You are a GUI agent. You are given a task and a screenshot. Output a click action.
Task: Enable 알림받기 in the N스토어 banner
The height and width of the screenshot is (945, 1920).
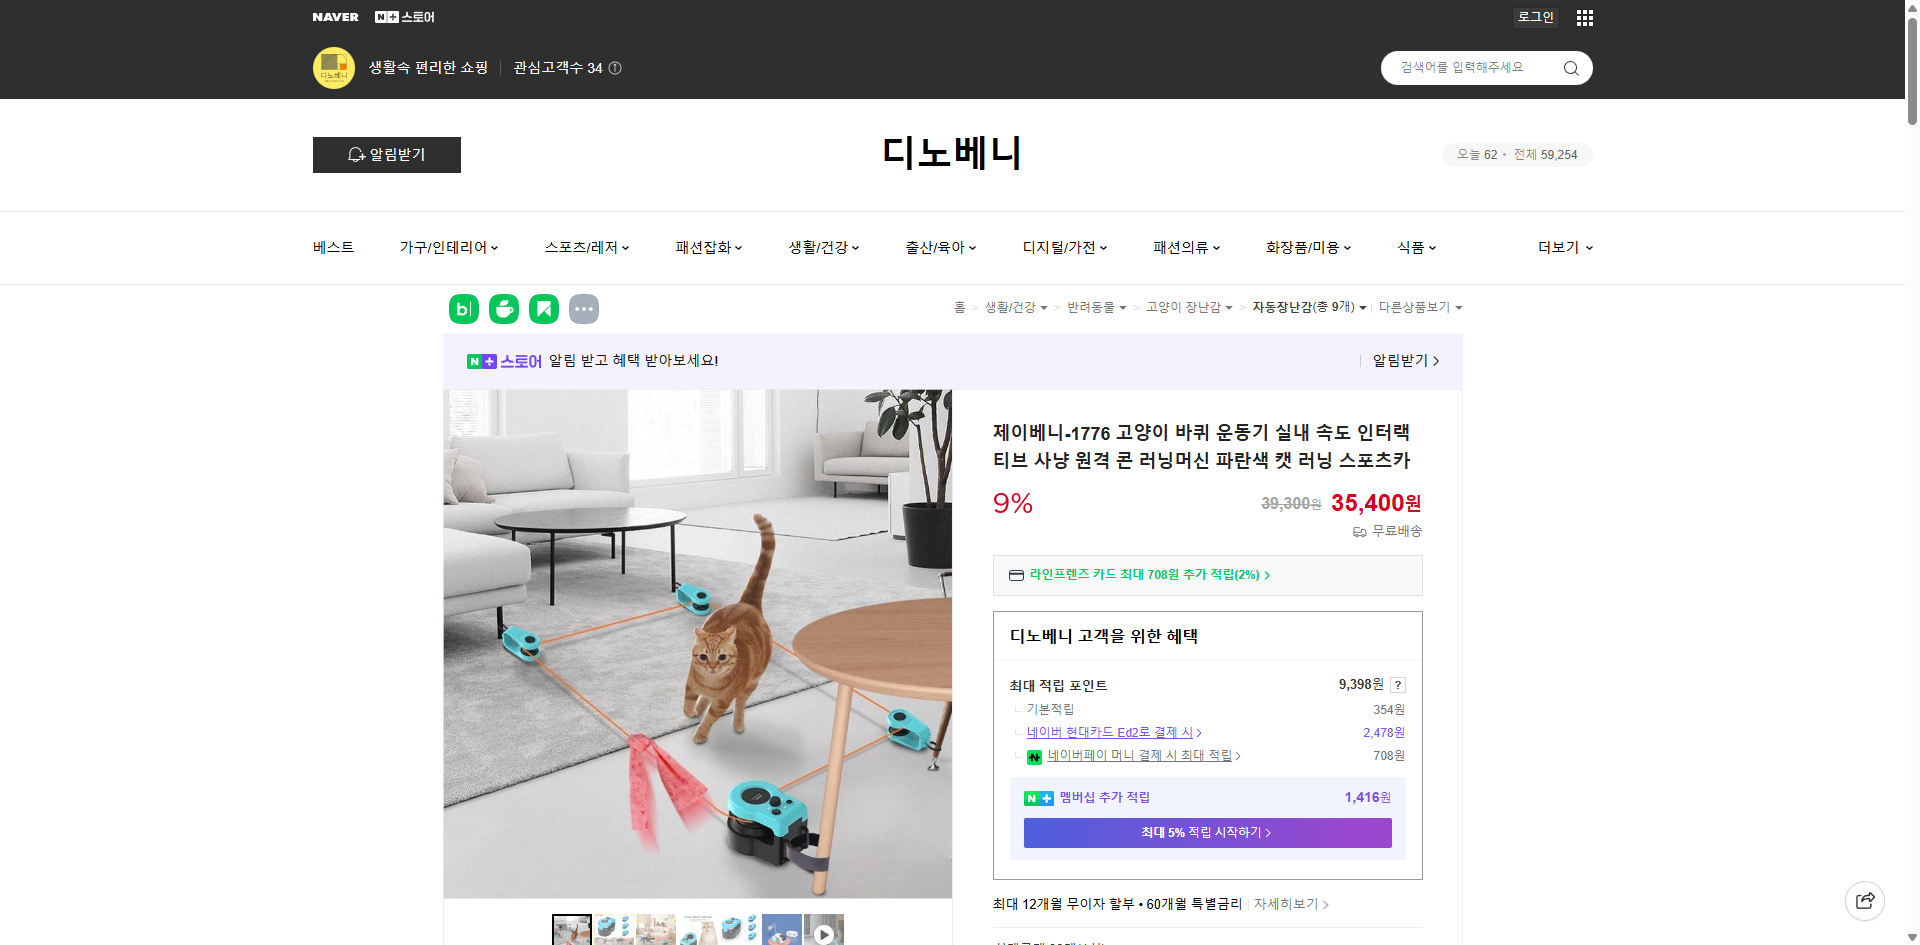coord(1402,361)
